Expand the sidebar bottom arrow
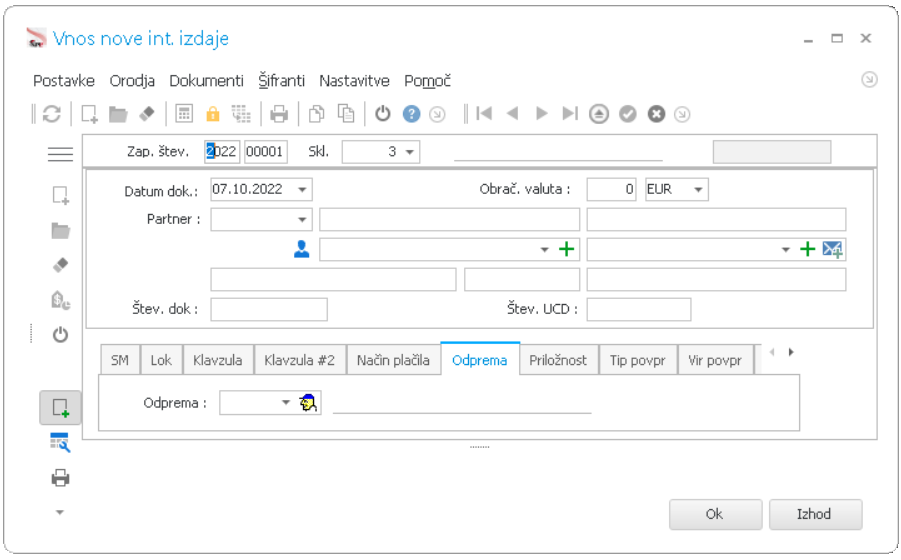 [x=60, y=512]
